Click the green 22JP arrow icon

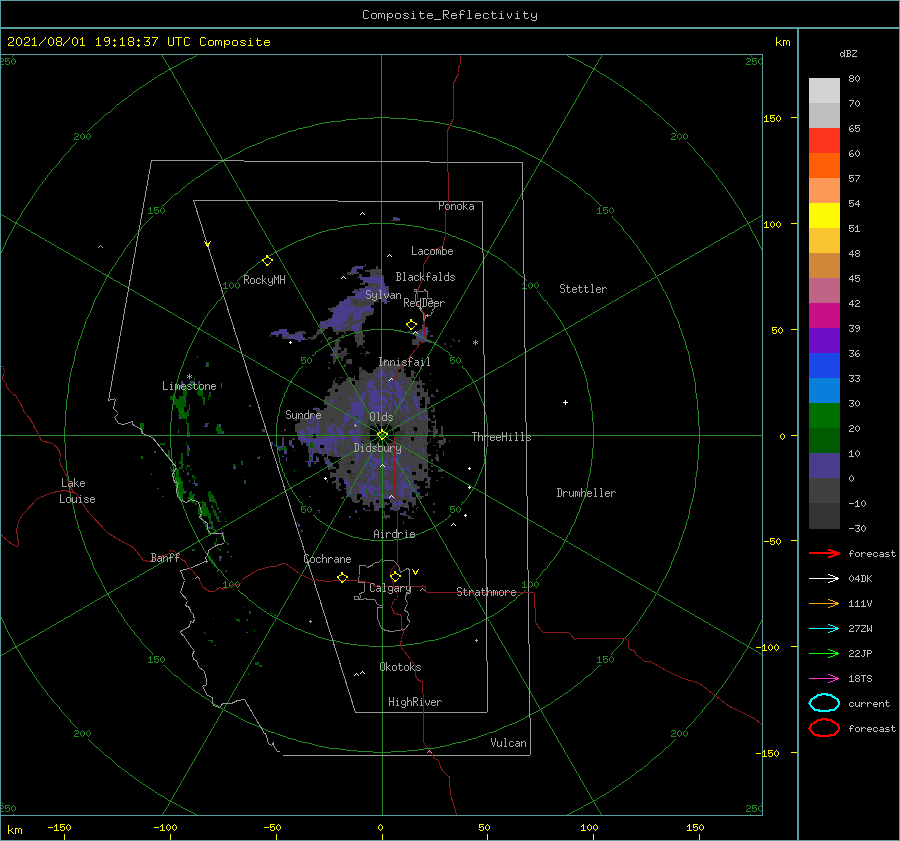point(824,653)
